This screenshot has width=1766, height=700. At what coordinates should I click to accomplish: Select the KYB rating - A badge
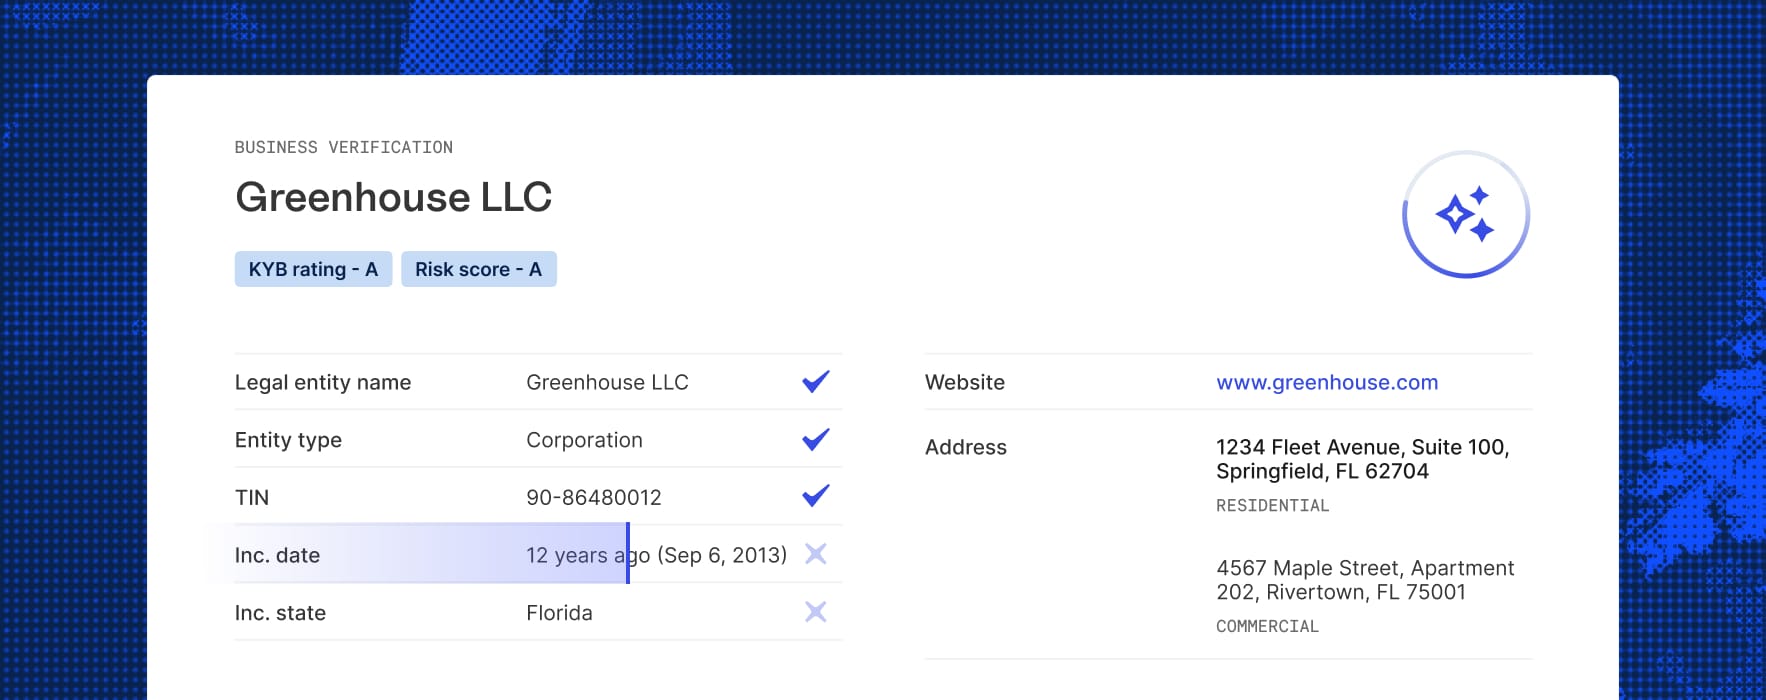pos(313,269)
